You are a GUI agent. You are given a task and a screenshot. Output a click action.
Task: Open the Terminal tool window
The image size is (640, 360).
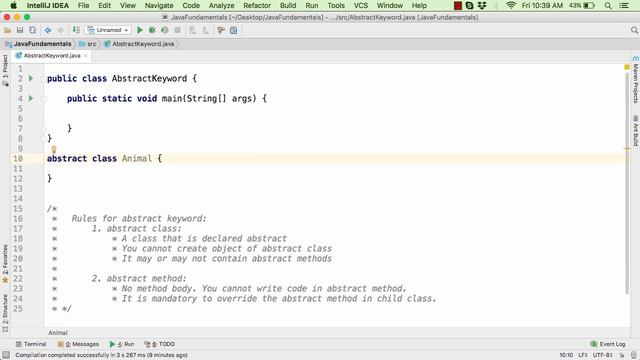coord(31,344)
